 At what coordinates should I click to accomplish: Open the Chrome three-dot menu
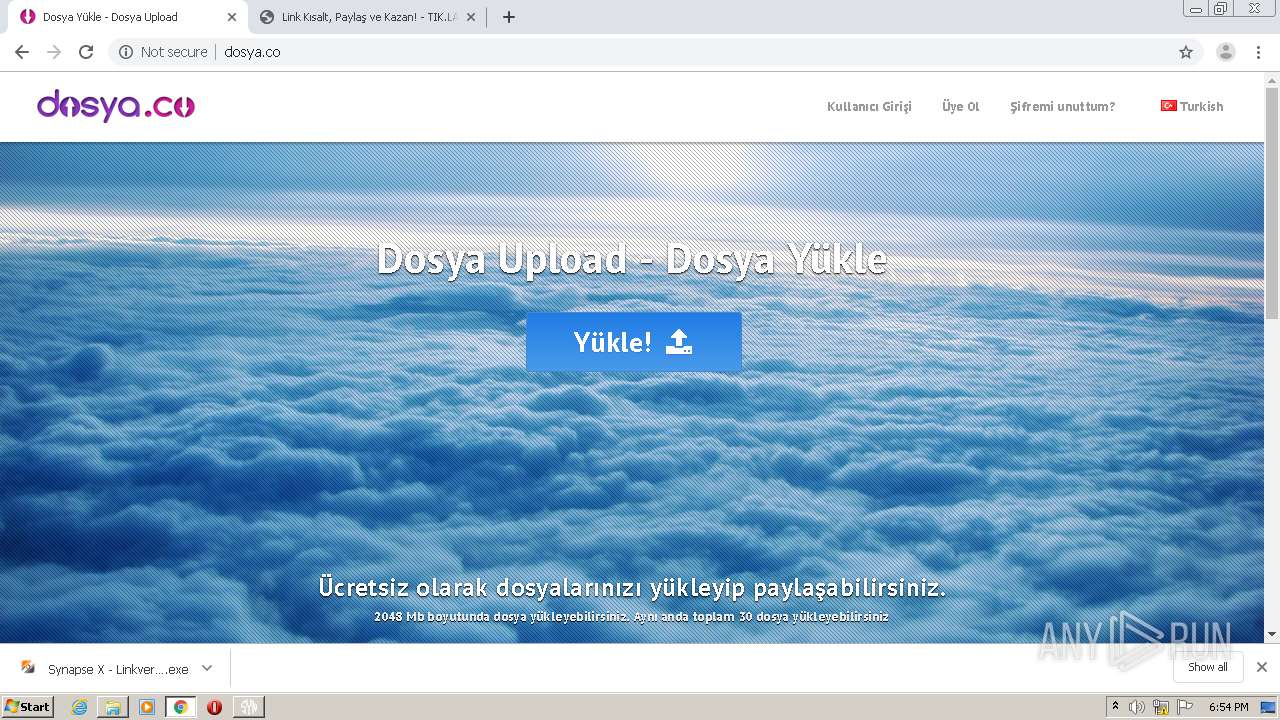(x=1259, y=52)
